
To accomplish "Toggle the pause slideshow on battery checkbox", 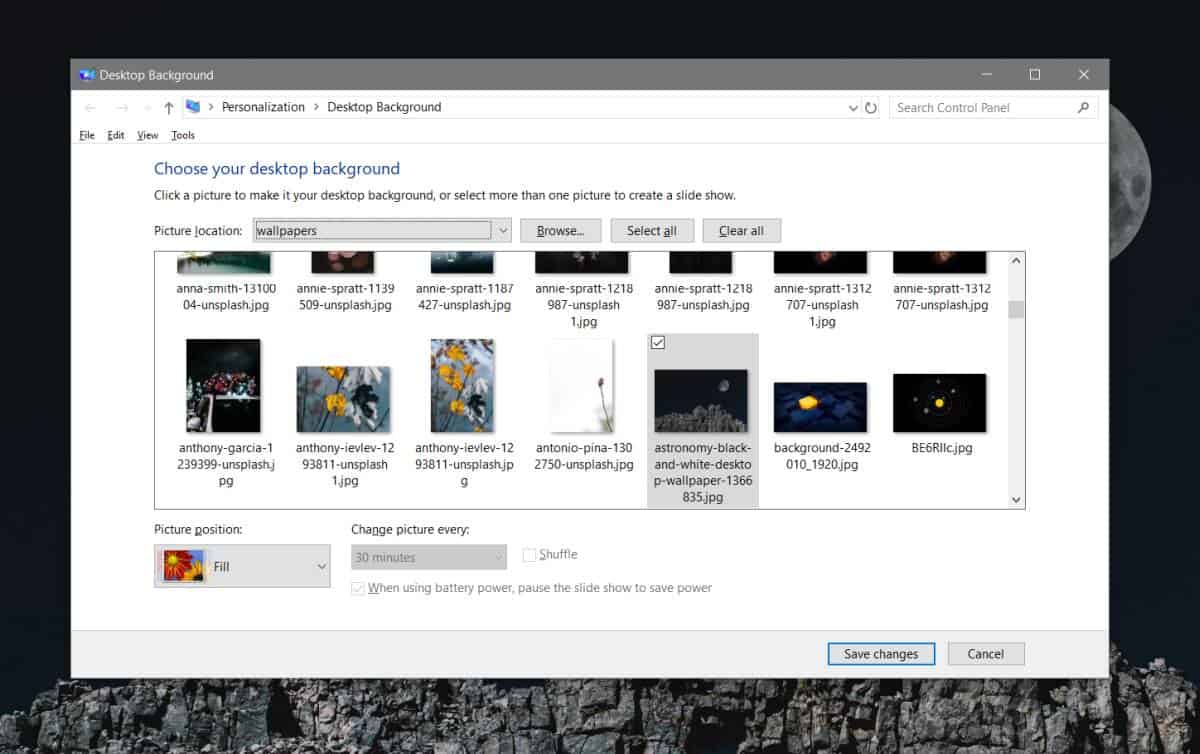I will pyautogui.click(x=358, y=588).
